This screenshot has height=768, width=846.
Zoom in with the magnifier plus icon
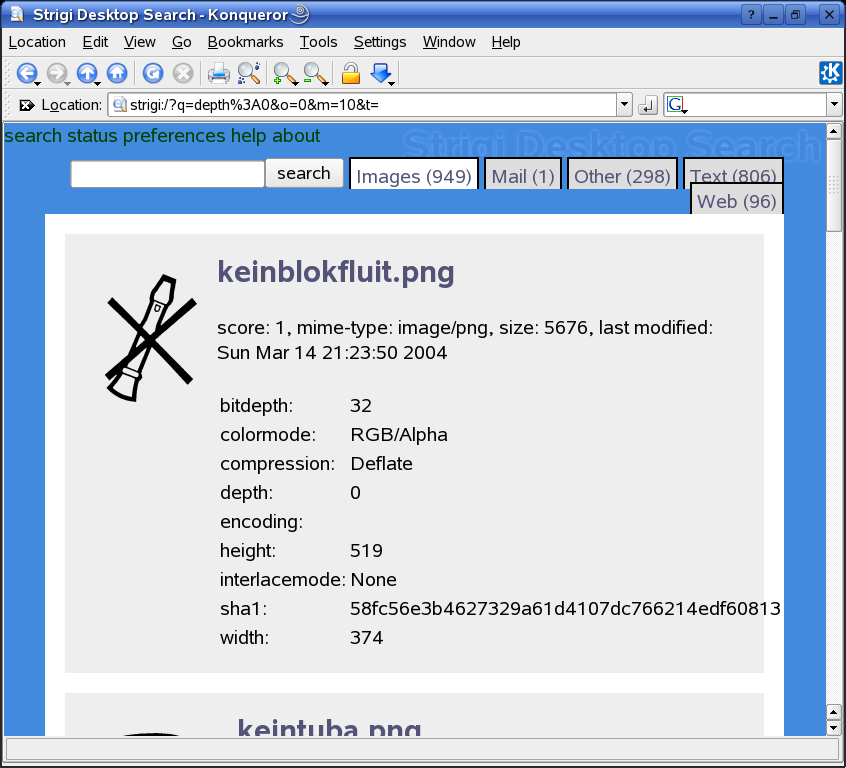pyautogui.click(x=285, y=74)
